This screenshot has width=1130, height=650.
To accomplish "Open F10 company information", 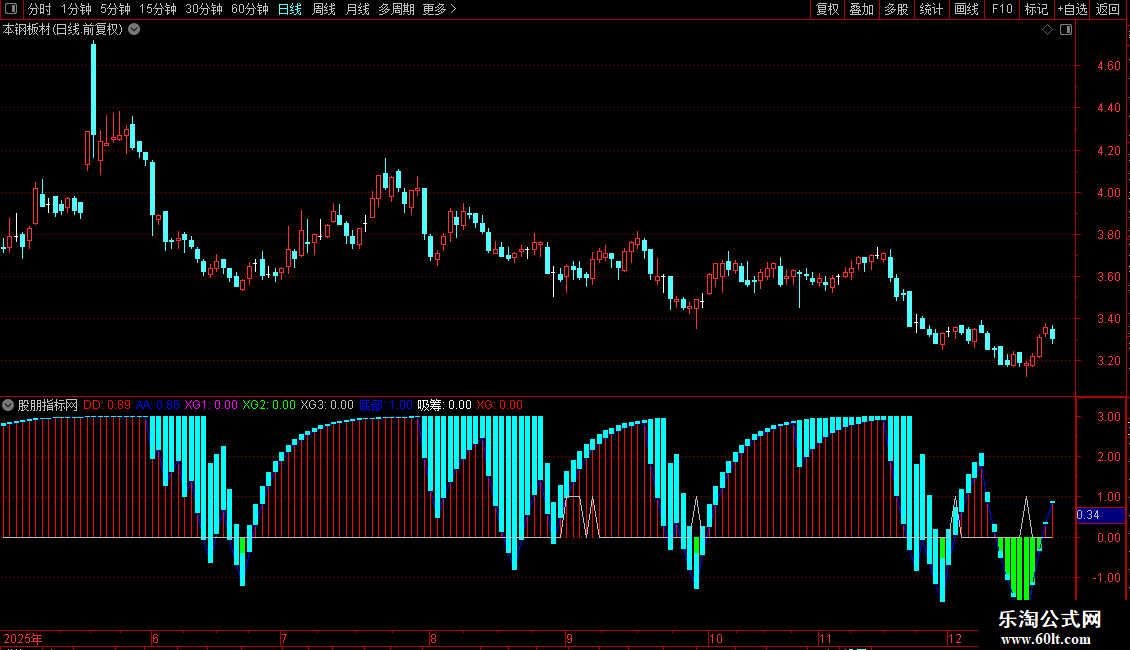I will (x=1002, y=9).
